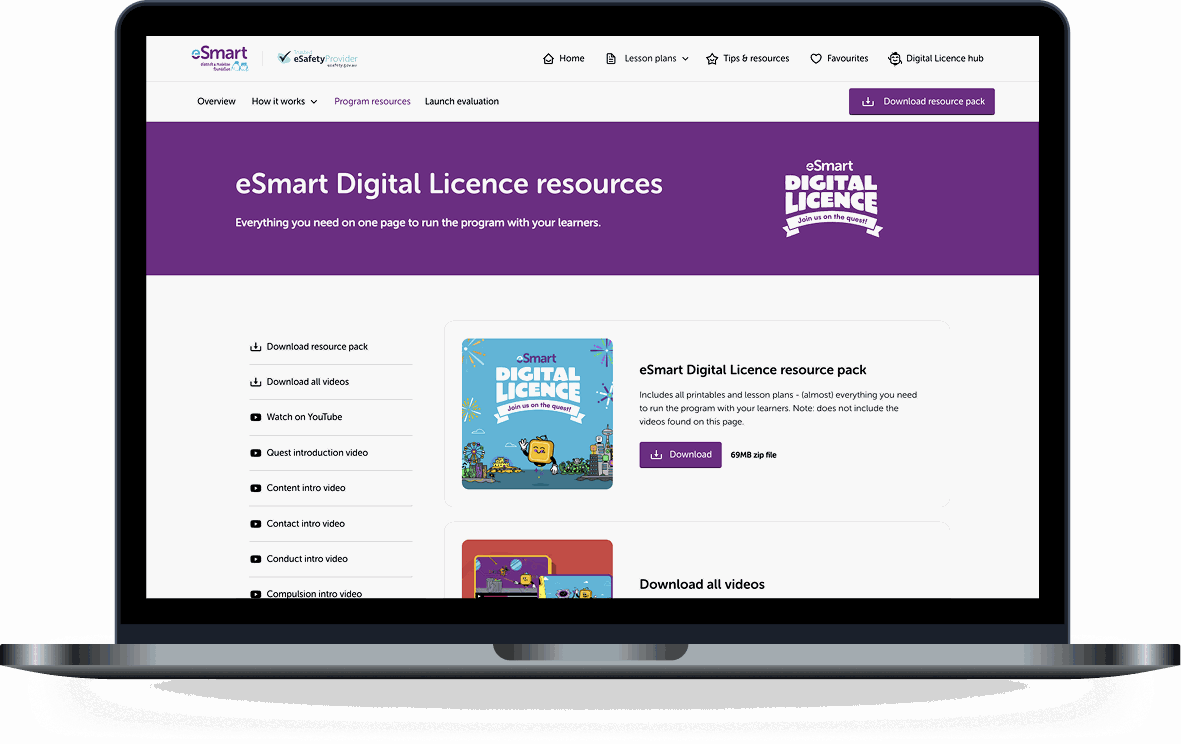Click the download icon in the top Download resource pack button

point(868,102)
